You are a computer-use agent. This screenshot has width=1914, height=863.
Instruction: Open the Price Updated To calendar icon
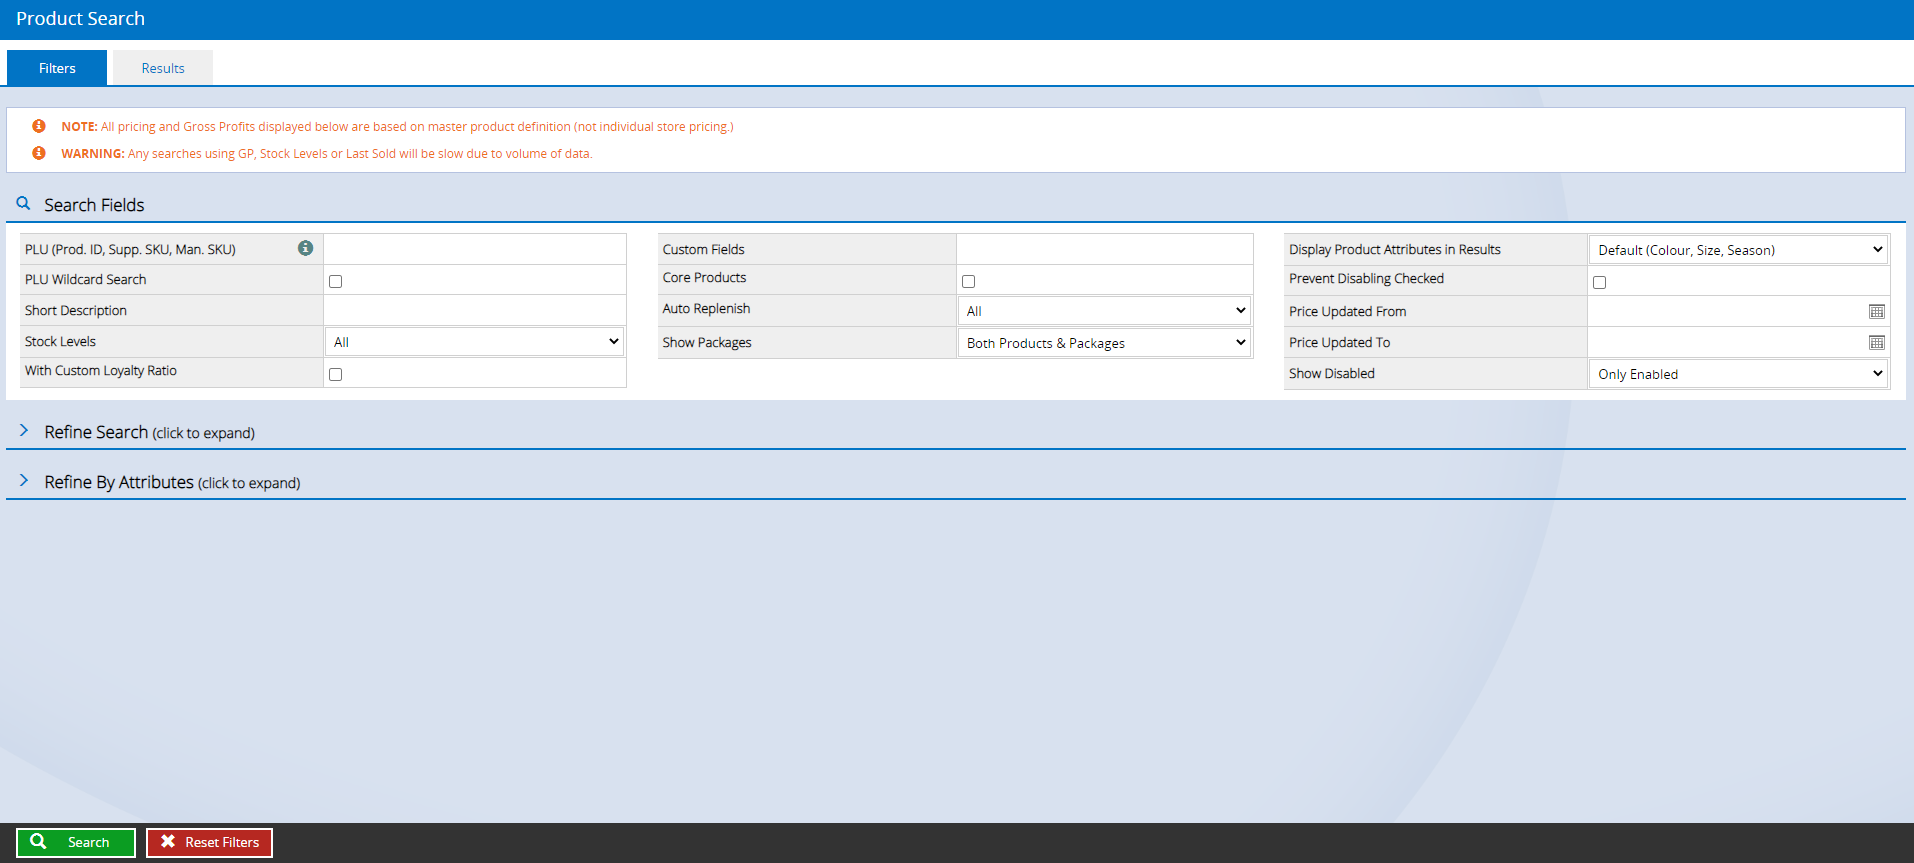click(1876, 343)
